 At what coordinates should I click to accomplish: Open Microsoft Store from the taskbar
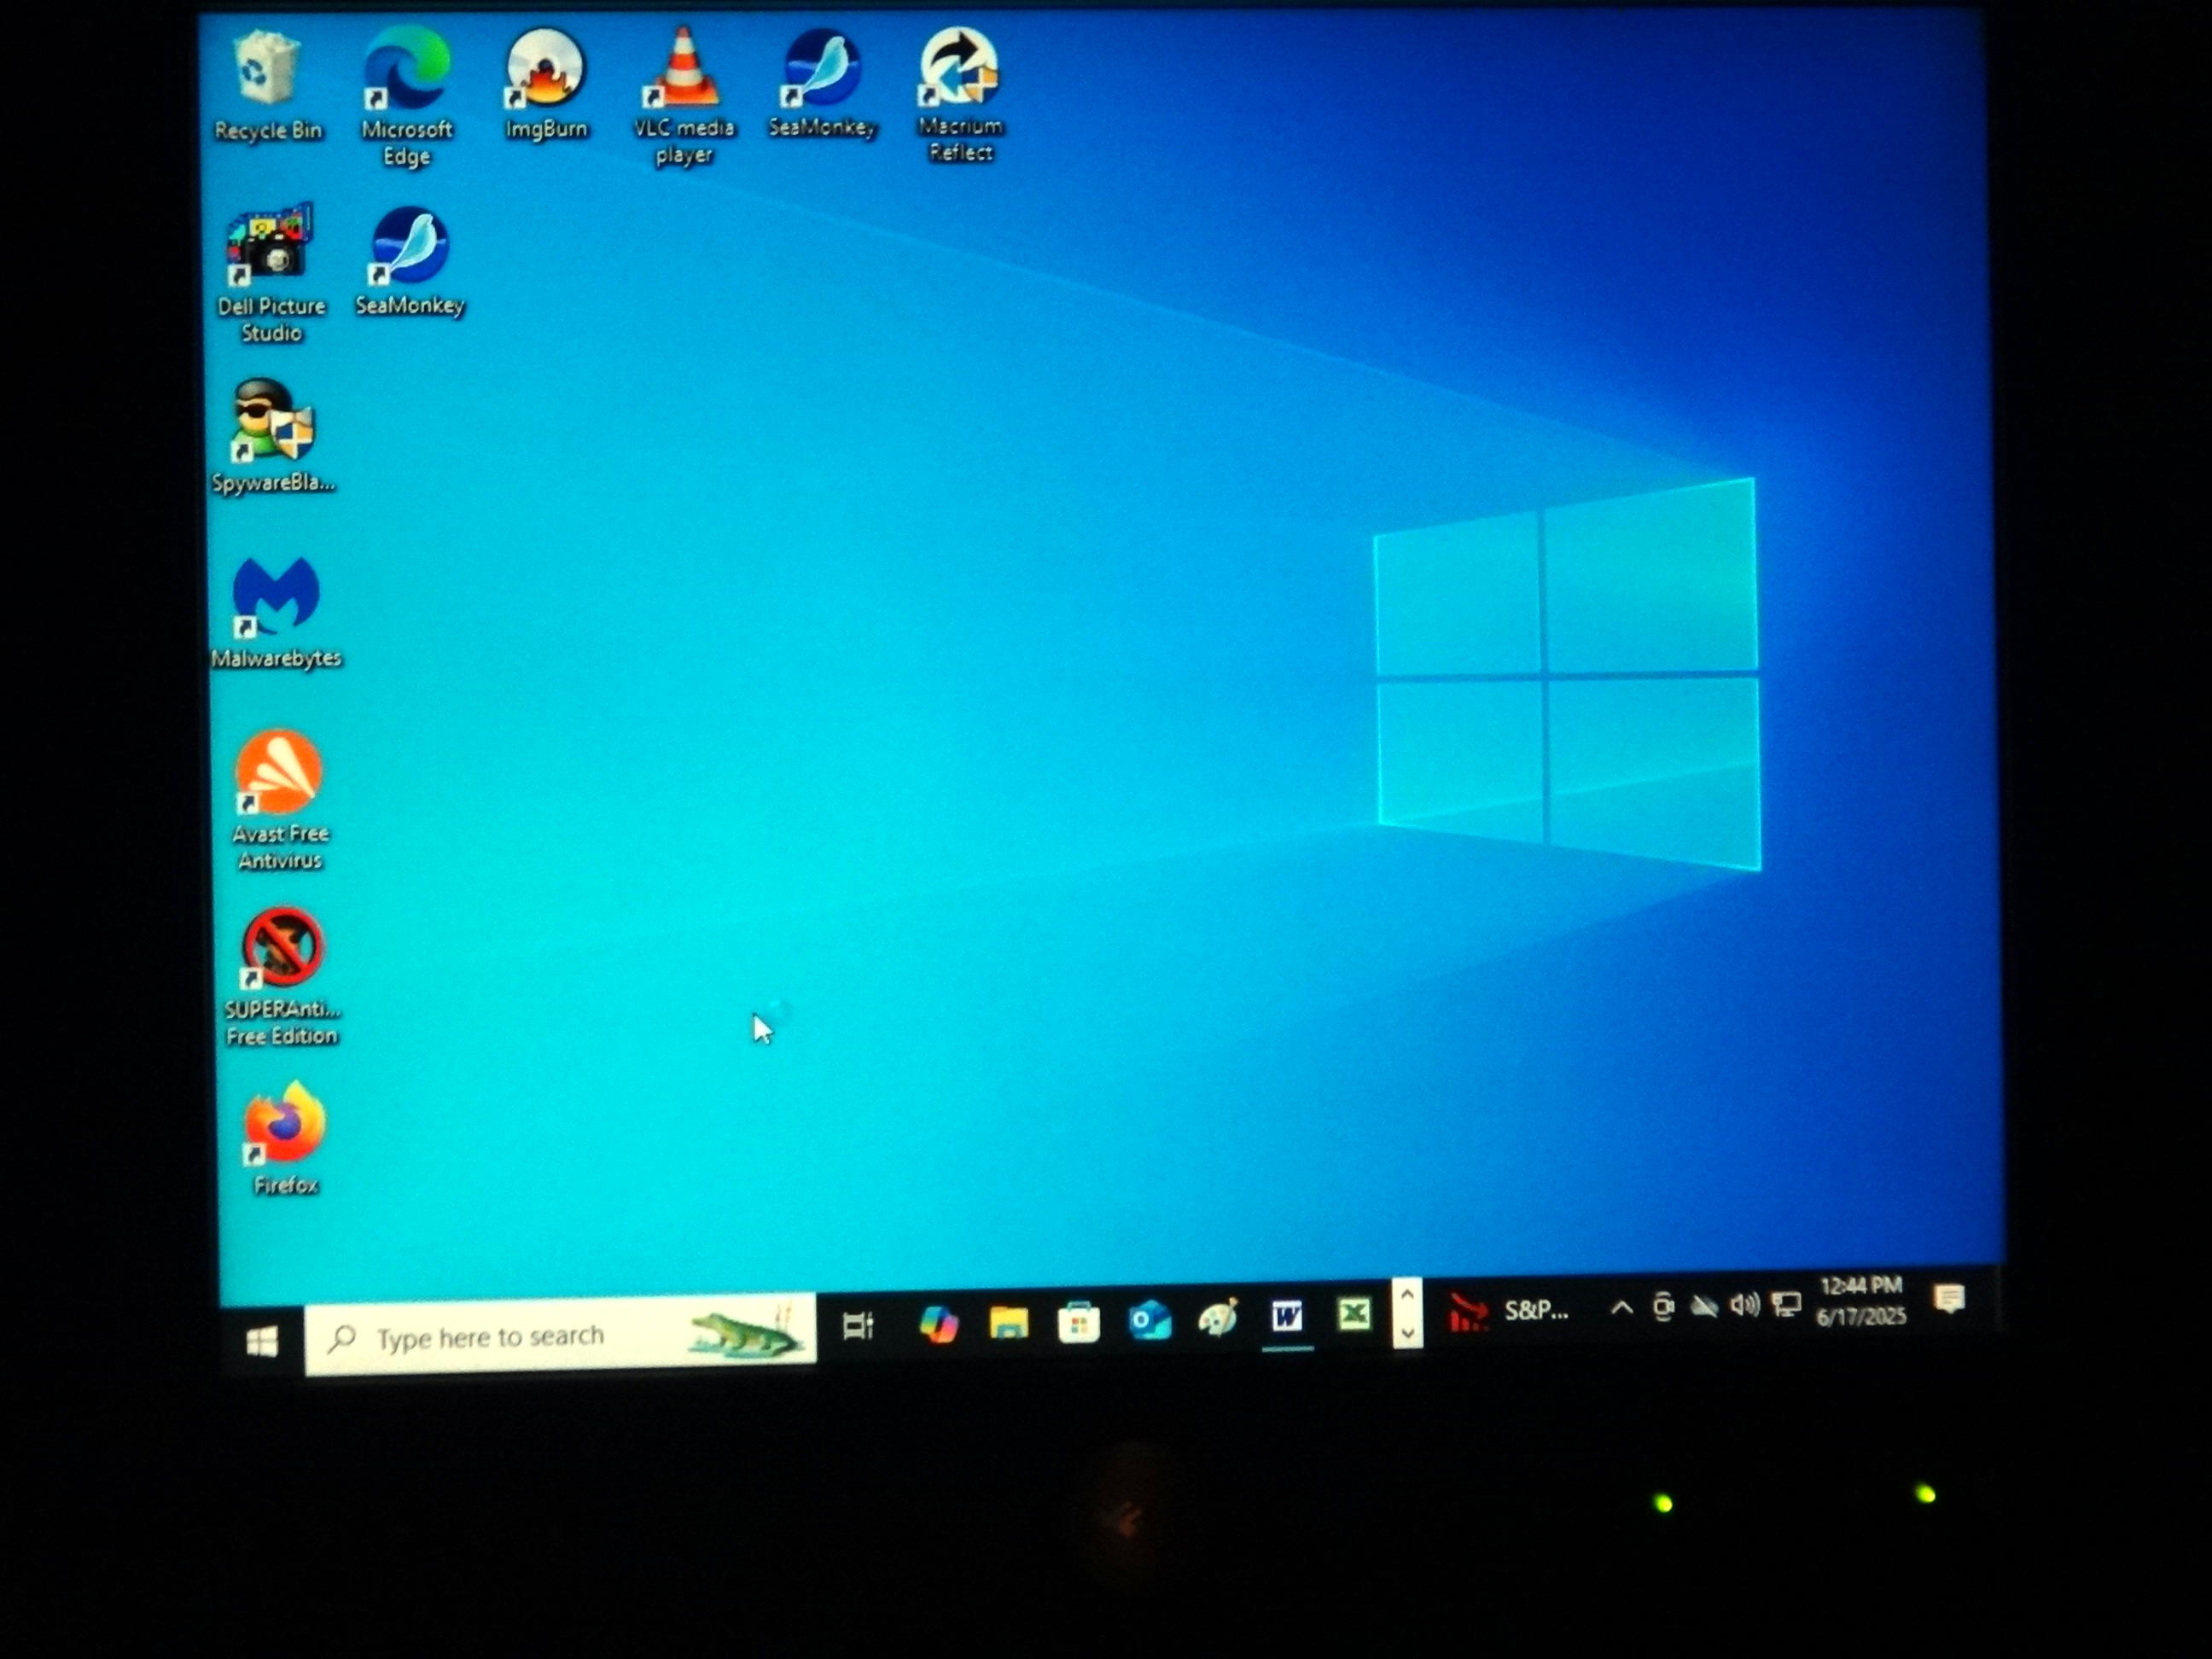tap(1079, 1321)
